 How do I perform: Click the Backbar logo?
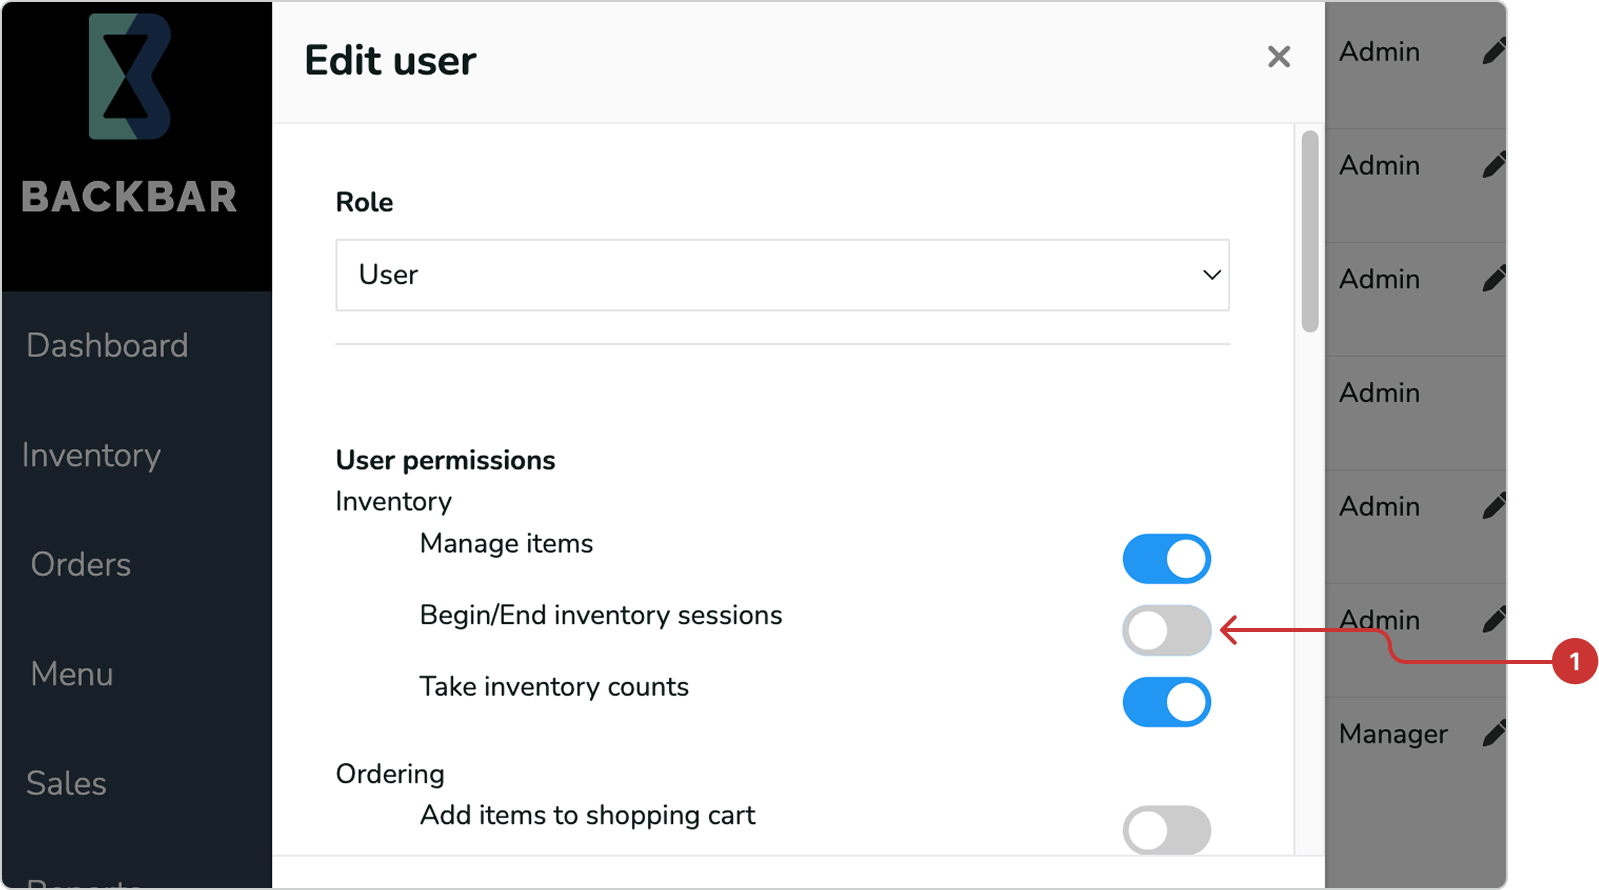click(x=130, y=77)
